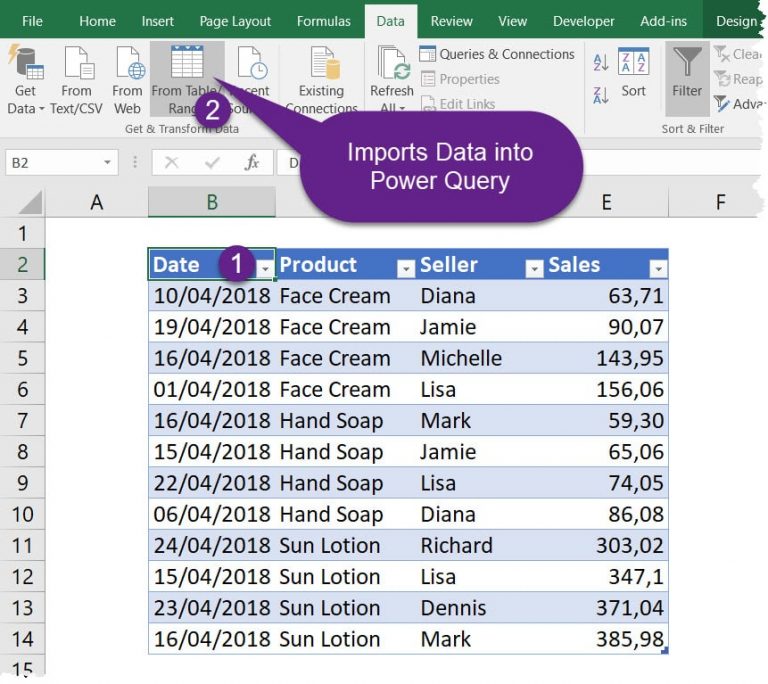Screen dimensions: 768x684
Task: Click the From Web import icon
Action: [129, 64]
